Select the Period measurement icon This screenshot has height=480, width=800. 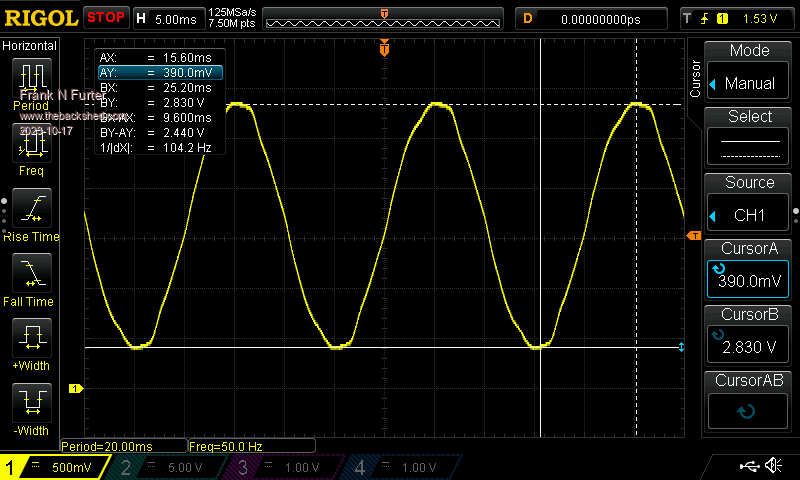[31, 78]
